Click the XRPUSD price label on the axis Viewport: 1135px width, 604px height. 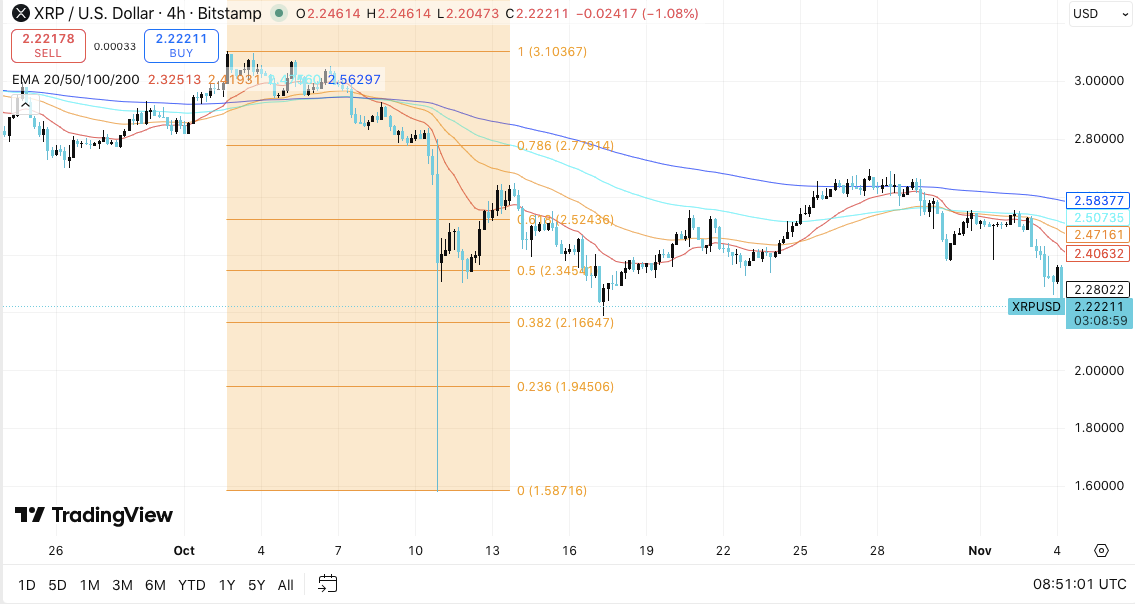click(1037, 307)
